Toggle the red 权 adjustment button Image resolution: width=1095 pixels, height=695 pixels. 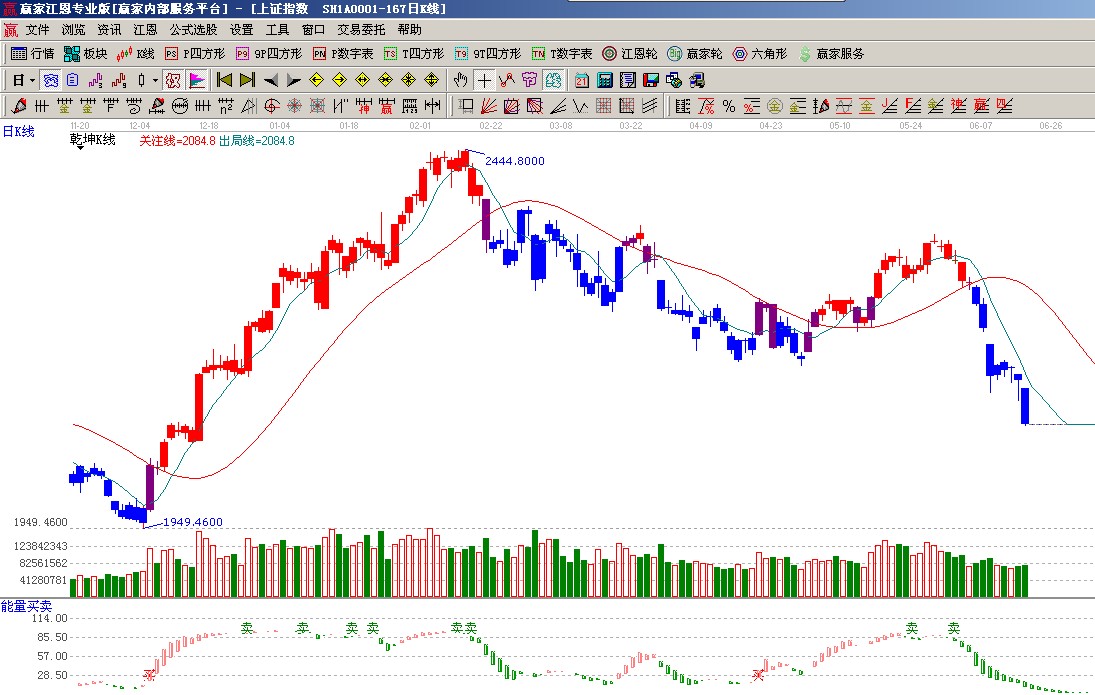(173, 80)
